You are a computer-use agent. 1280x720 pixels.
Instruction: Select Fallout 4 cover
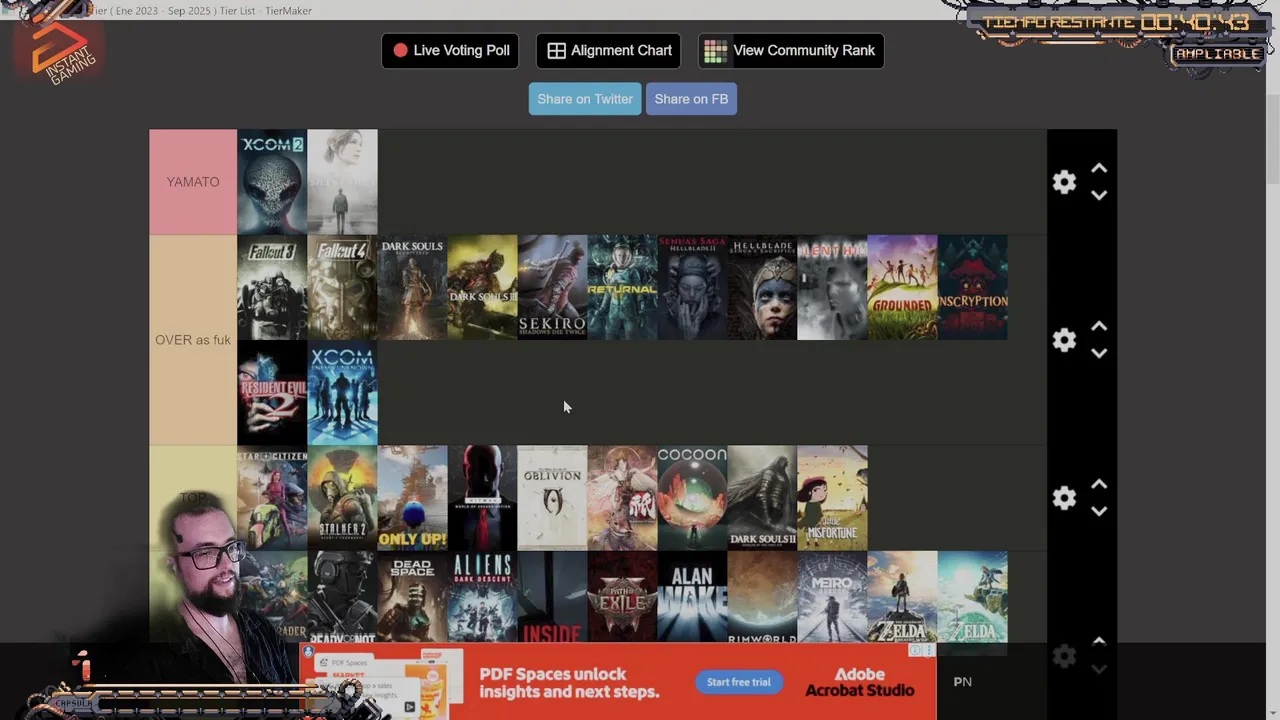click(342, 288)
